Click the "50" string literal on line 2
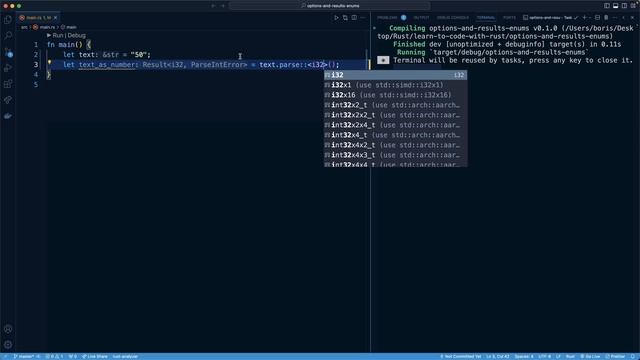 tap(138, 55)
